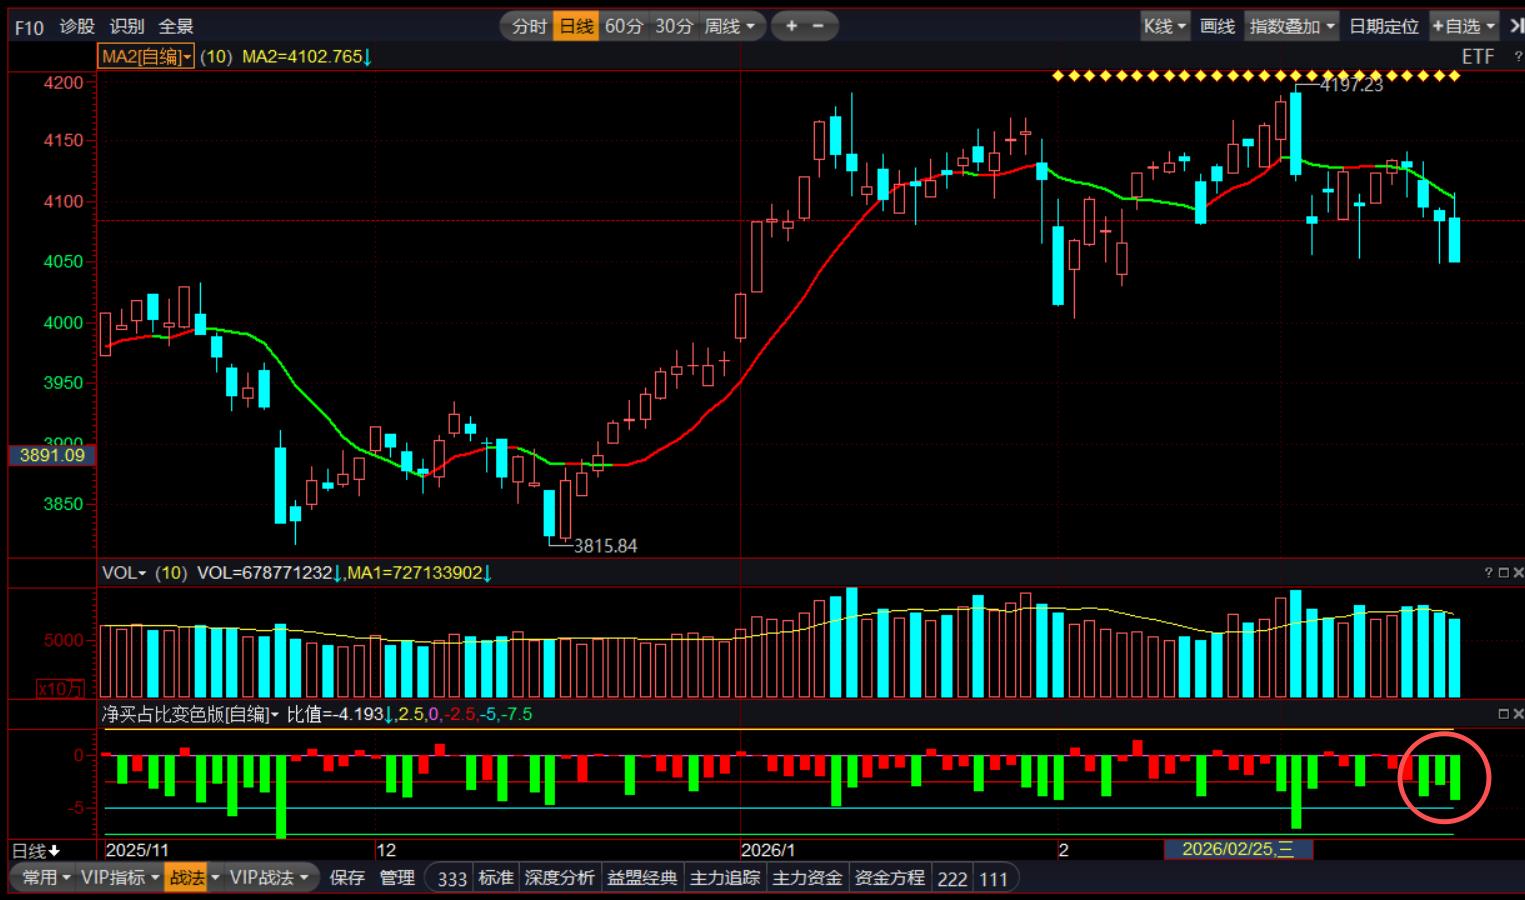1525x900 pixels.
Task: Close the 净买占比变色版 indicator panel
Action: tap(1518, 714)
